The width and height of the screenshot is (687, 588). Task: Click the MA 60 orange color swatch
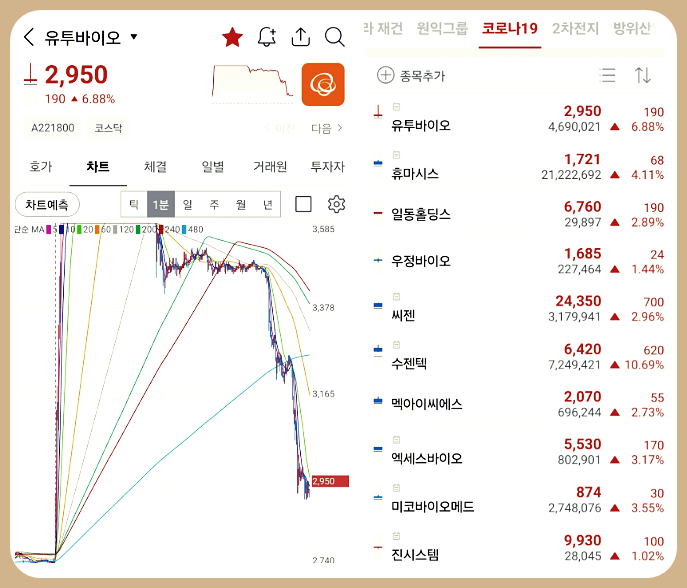(98, 230)
